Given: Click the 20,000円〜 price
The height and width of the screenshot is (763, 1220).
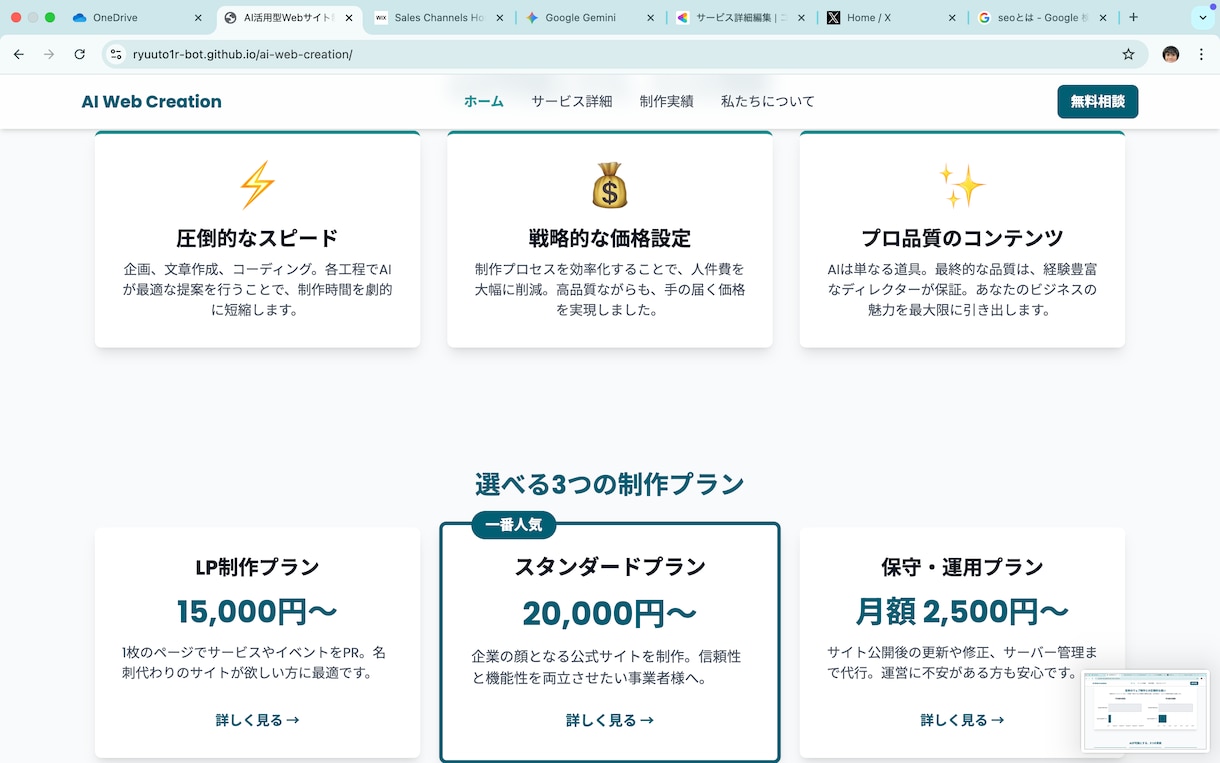Looking at the screenshot, I should (x=610, y=613).
